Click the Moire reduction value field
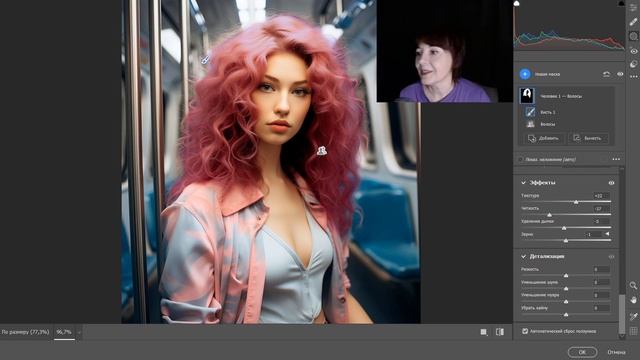 [x=601, y=295]
